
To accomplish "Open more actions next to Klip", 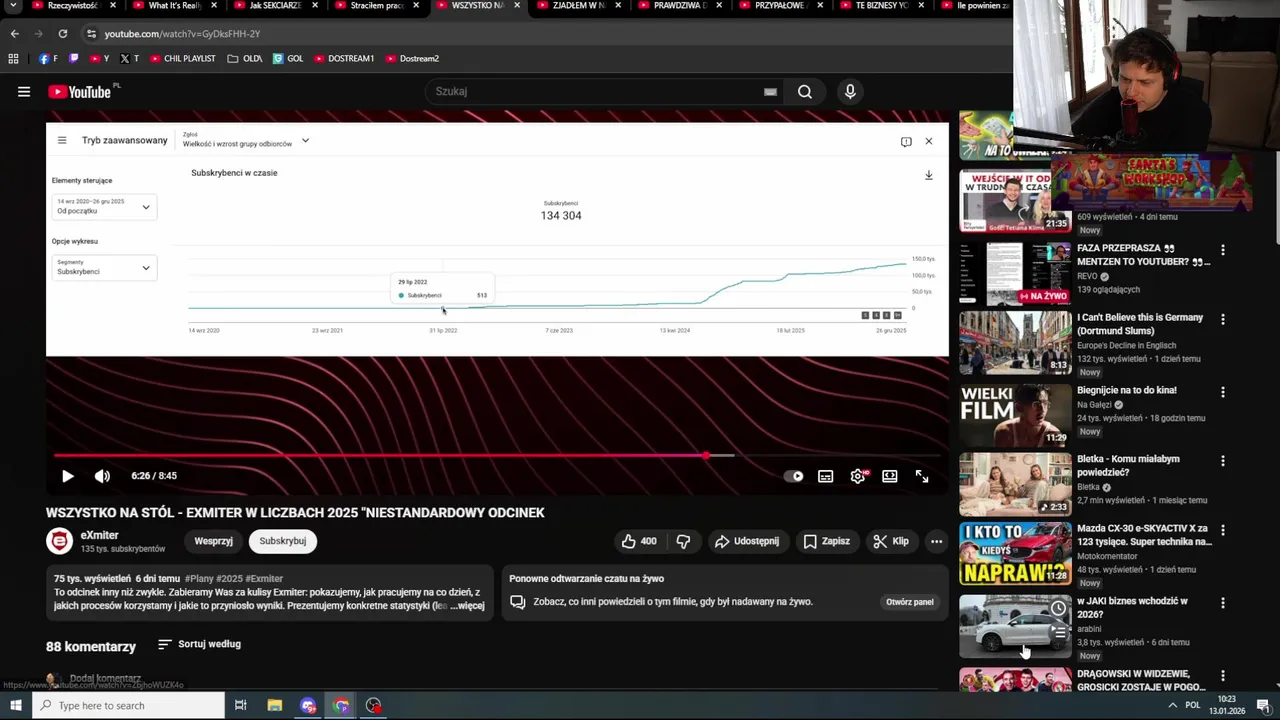I will point(936,541).
